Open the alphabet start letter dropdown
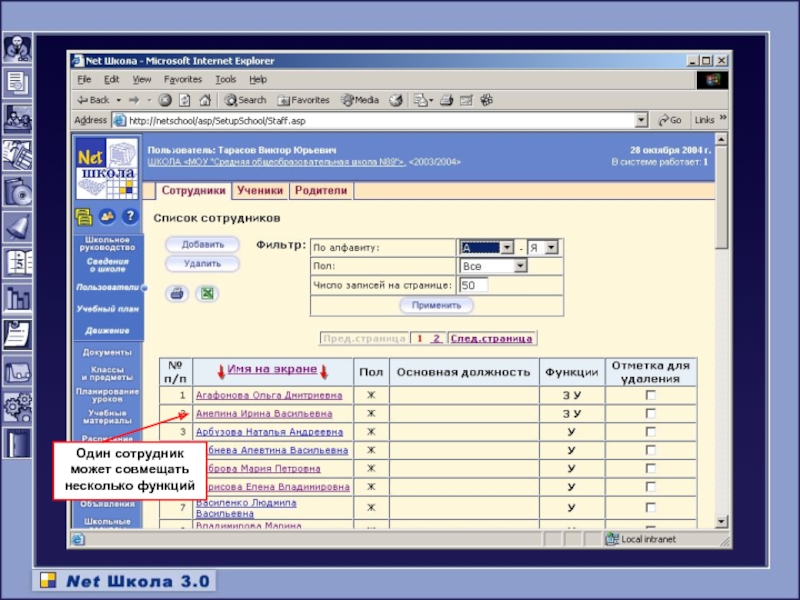 [x=508, y=247]
